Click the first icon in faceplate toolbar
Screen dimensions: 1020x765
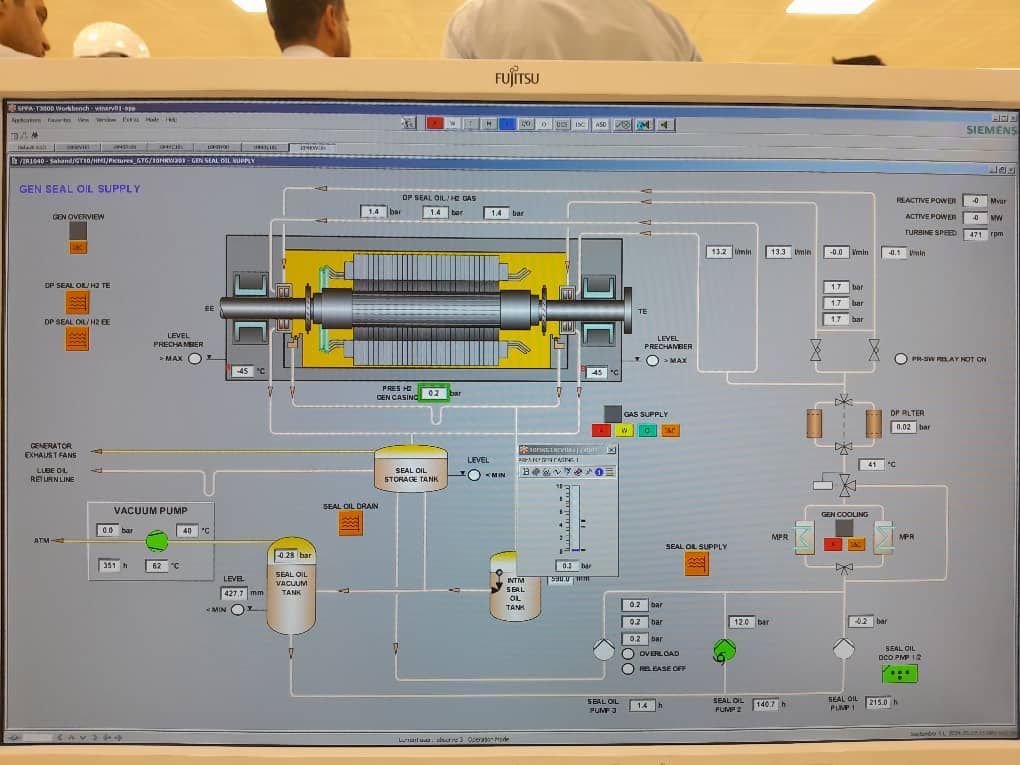(x=526, y=472)
